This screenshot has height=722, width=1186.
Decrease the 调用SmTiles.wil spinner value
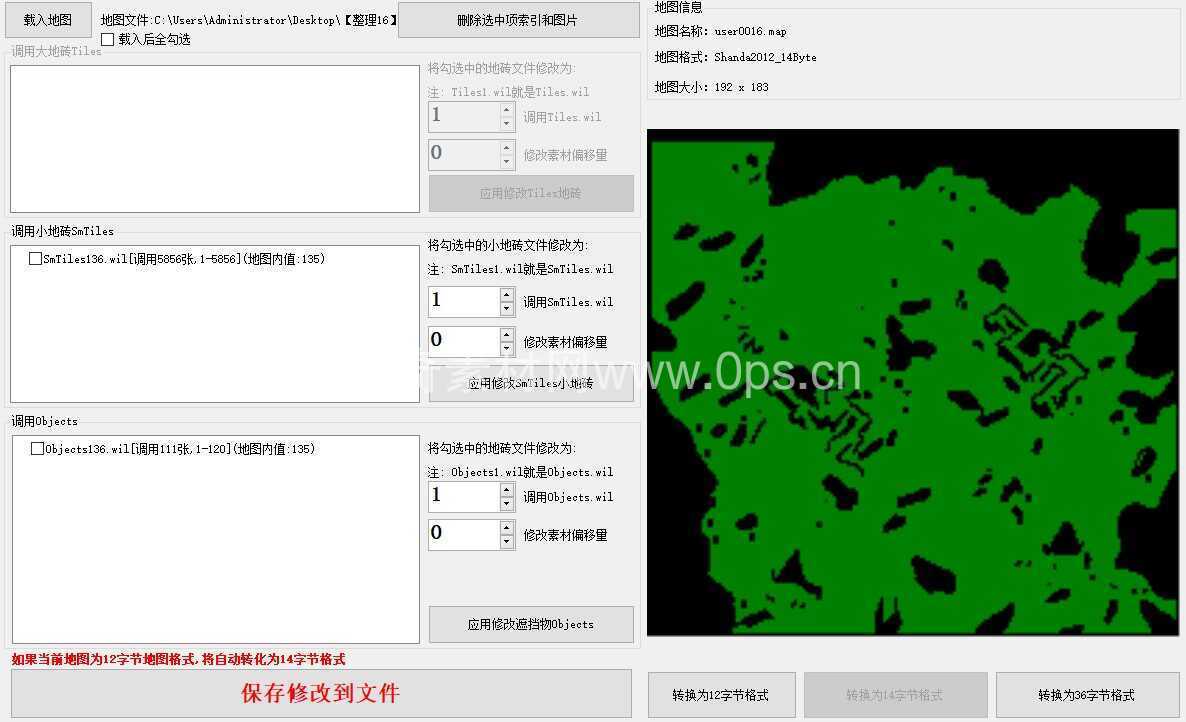pos(507,309)
